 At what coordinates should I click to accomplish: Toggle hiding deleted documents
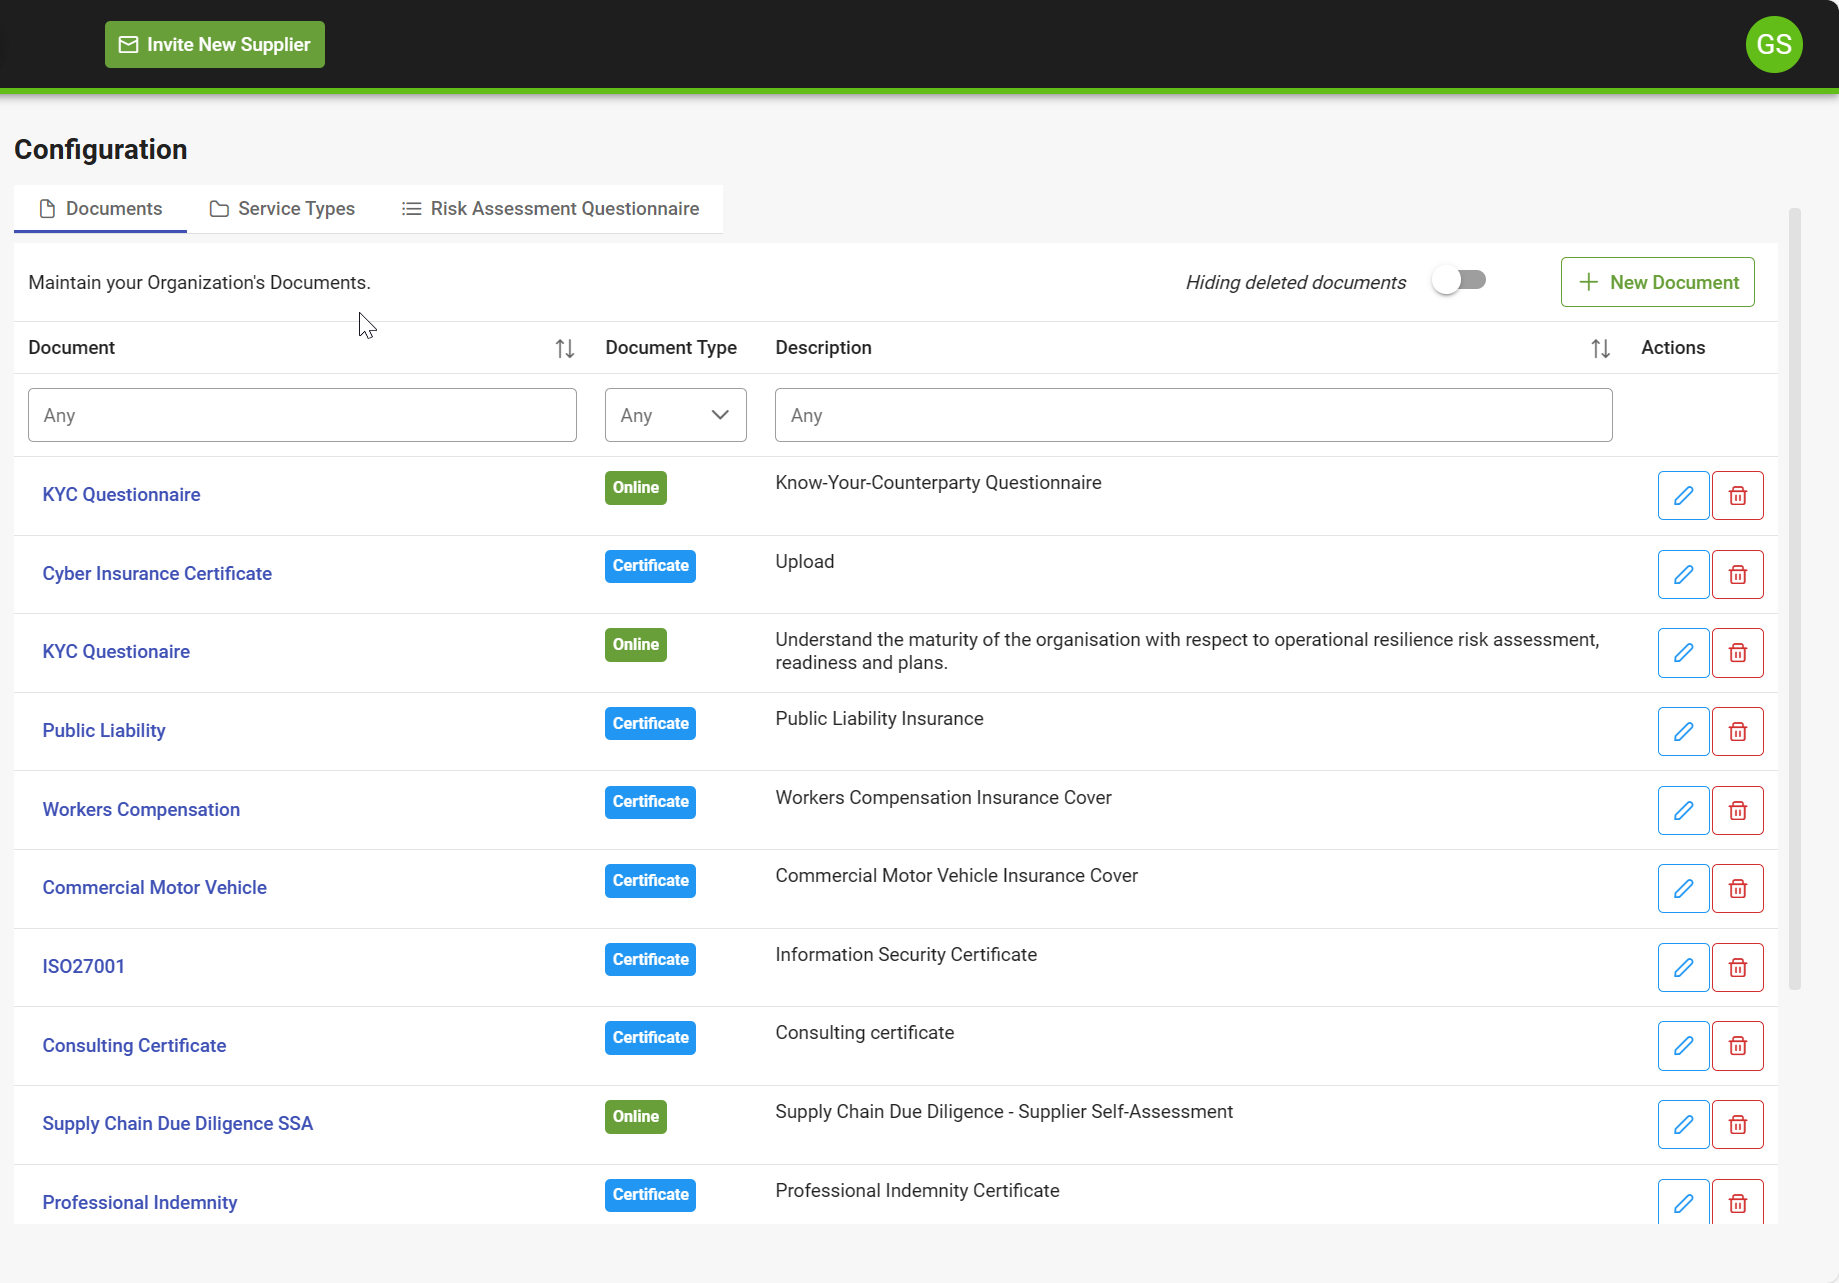click(x=1459, y=280)
